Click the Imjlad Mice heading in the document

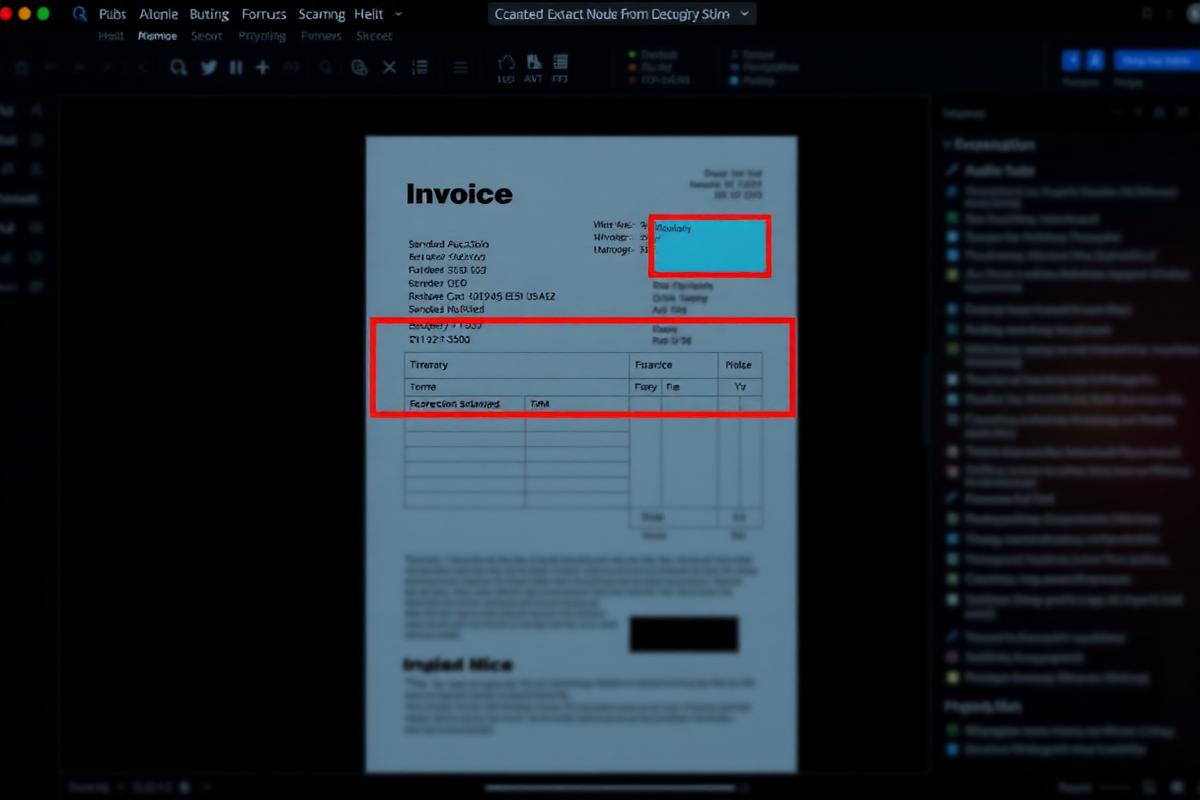pos(458,665)
